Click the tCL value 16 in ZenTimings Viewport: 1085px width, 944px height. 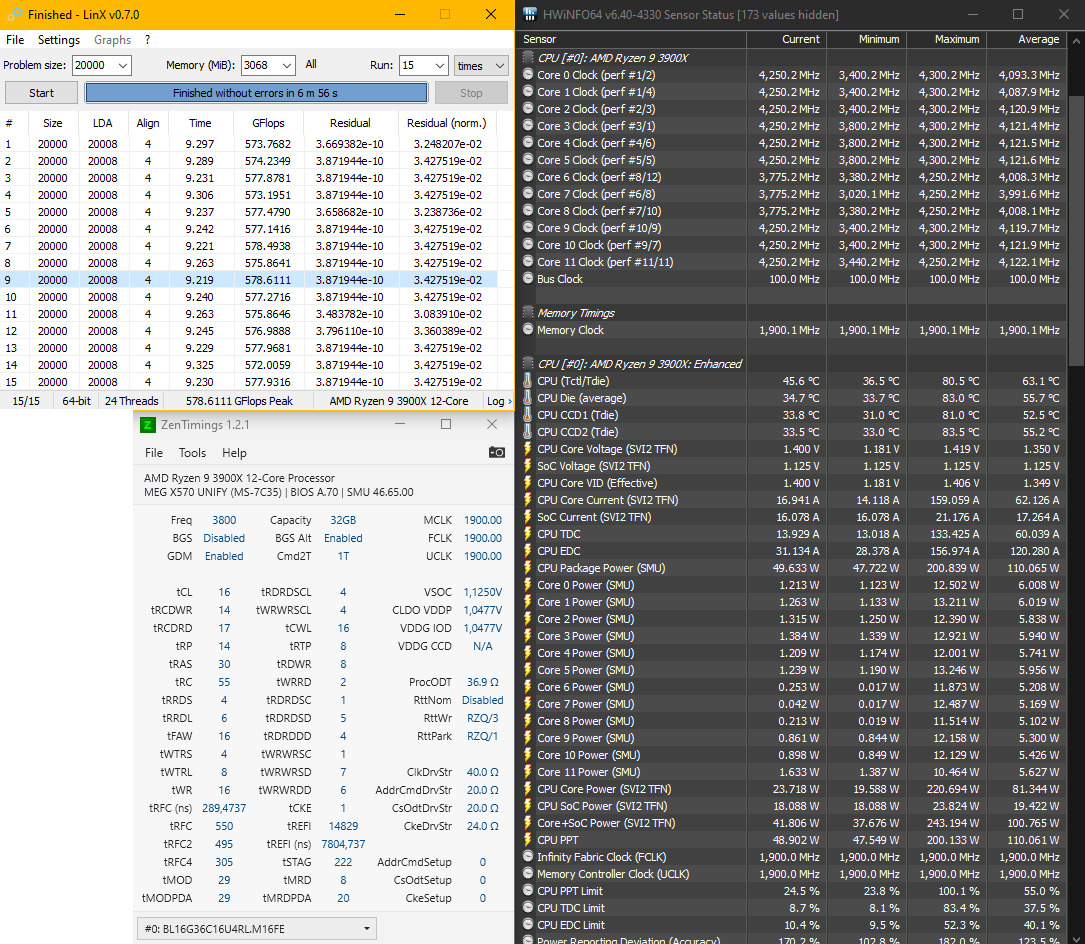(224, 592)
